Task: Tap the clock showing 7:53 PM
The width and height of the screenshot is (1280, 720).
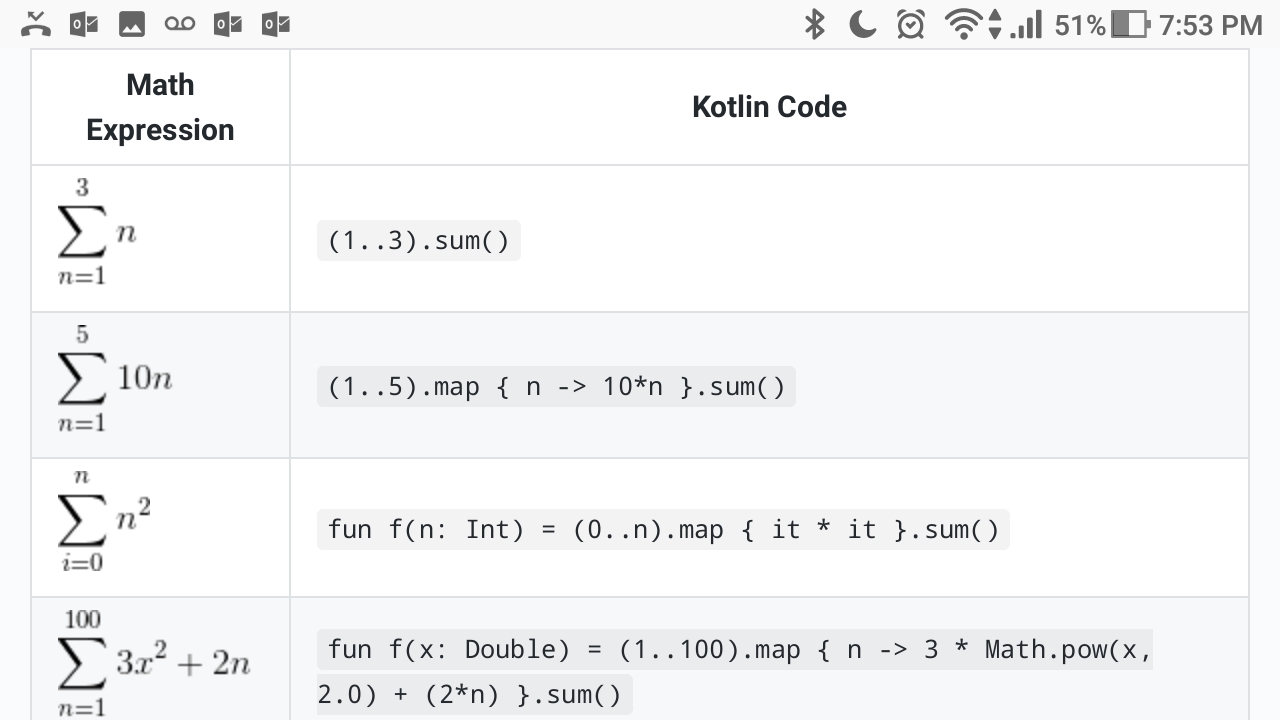Action: [1214, 25]
